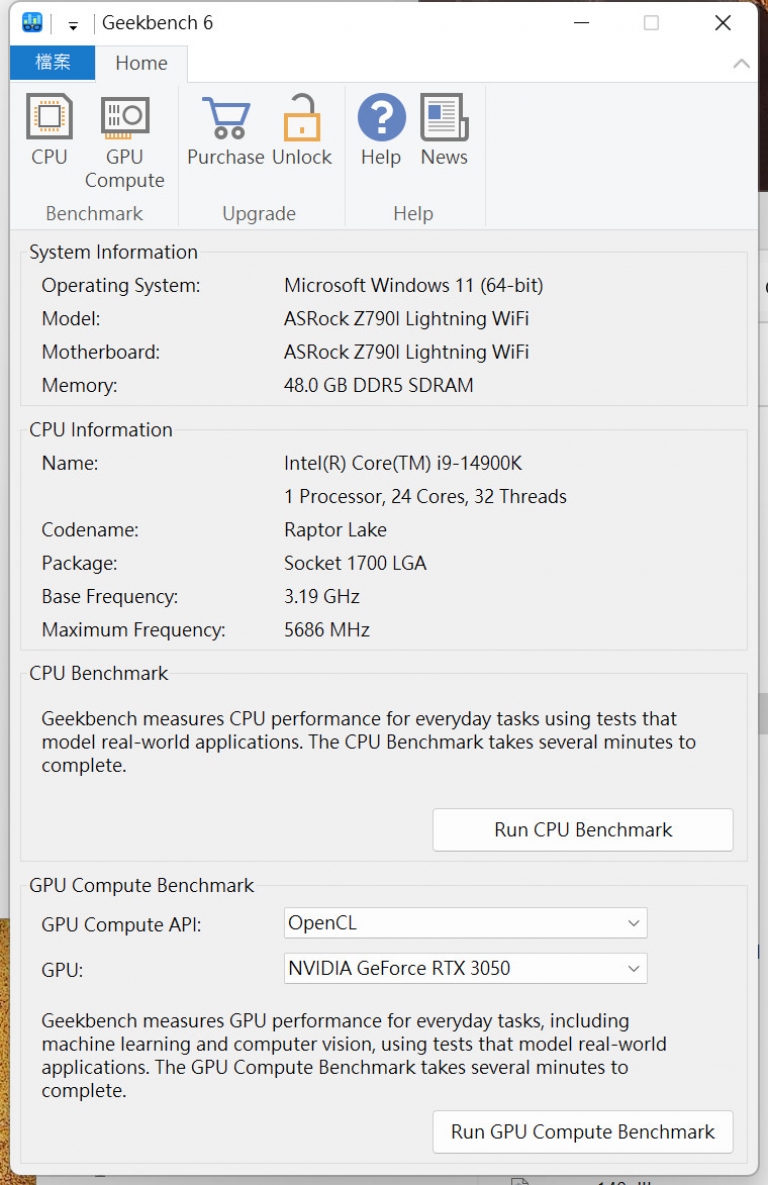
Task: Click Run GPU Compute Benchmark button
Action: (583, 1131)
